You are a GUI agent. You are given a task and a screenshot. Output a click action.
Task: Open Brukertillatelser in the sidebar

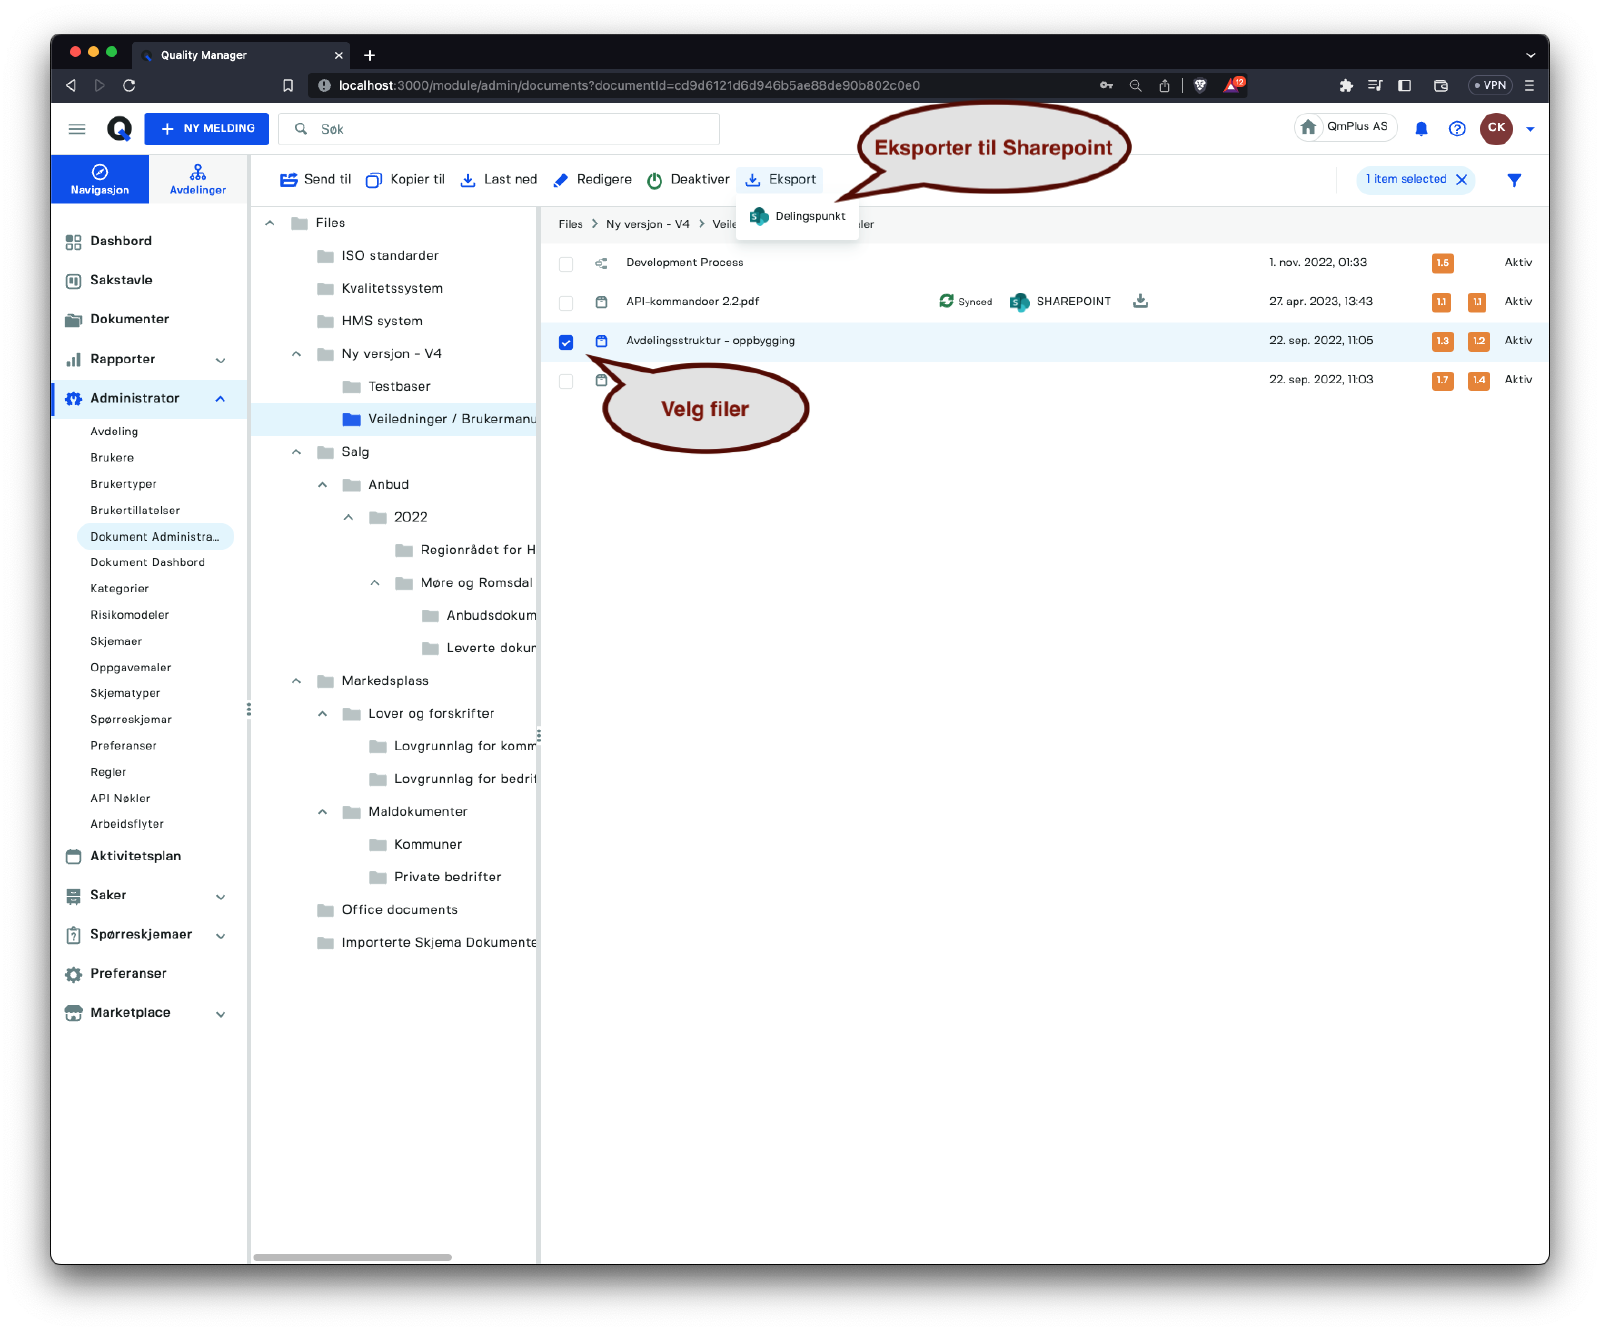pyautogui.click(x=135, y=510)
